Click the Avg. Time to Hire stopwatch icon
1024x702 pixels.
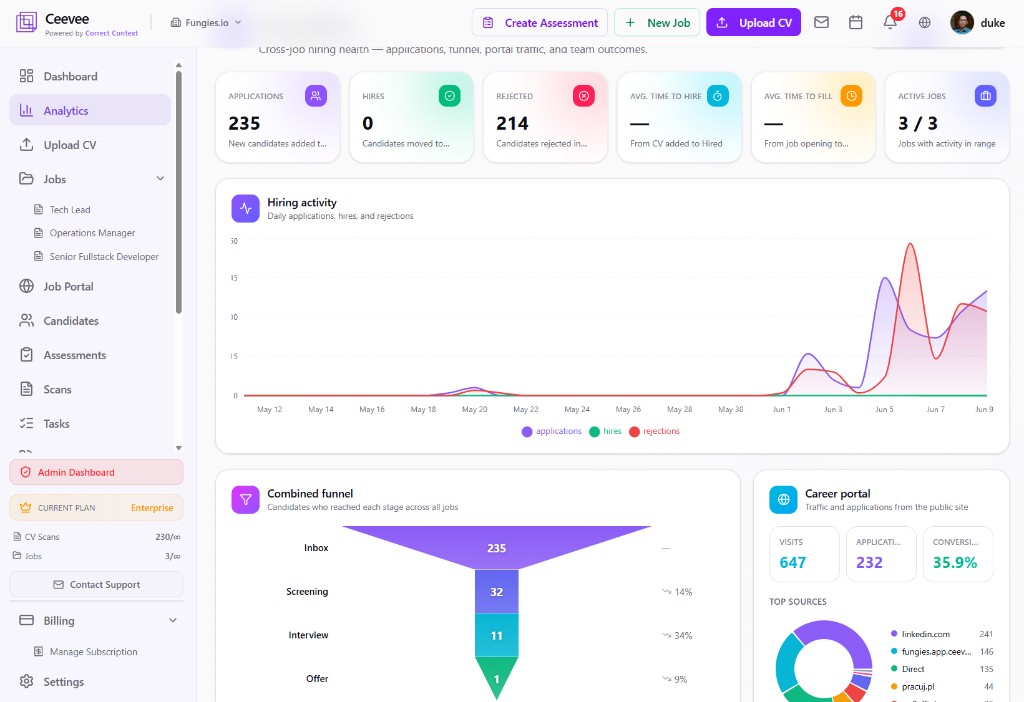click(718, 96)
